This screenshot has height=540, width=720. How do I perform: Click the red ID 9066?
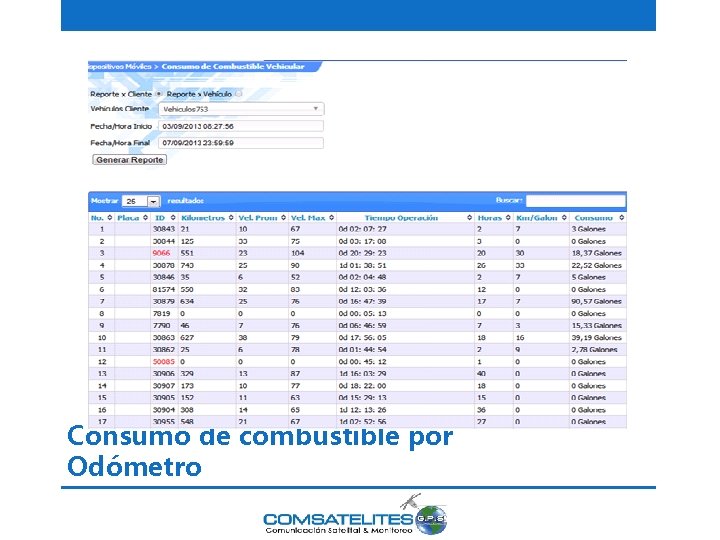pos(161,253)
